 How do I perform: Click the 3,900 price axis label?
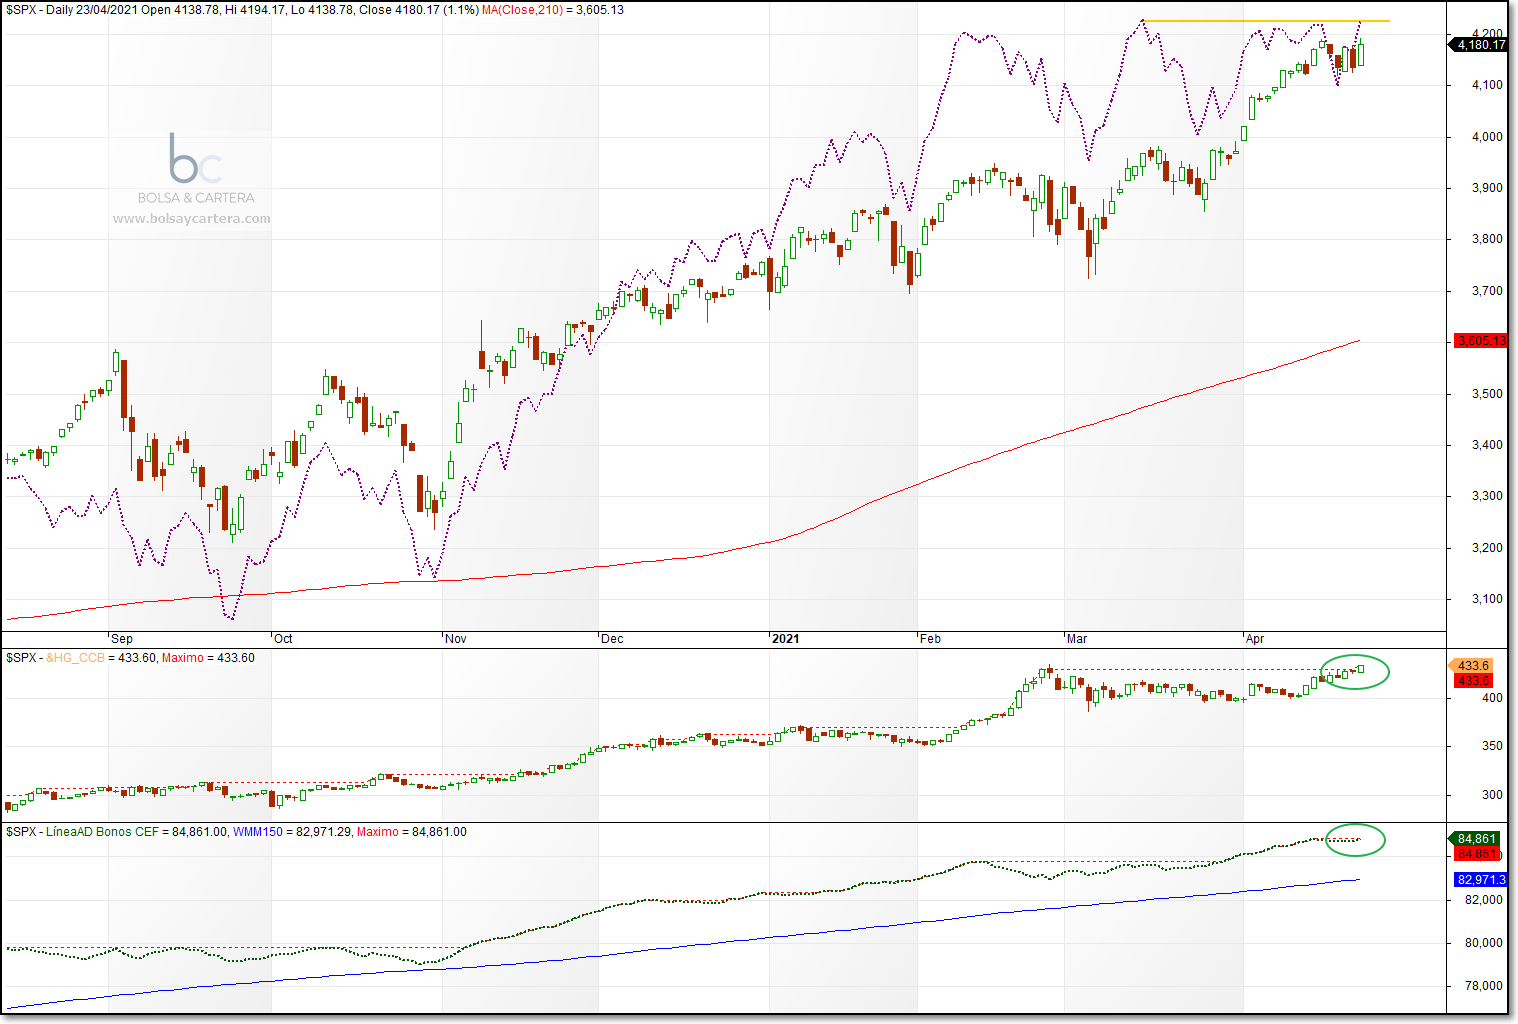tap(1487, 188)
